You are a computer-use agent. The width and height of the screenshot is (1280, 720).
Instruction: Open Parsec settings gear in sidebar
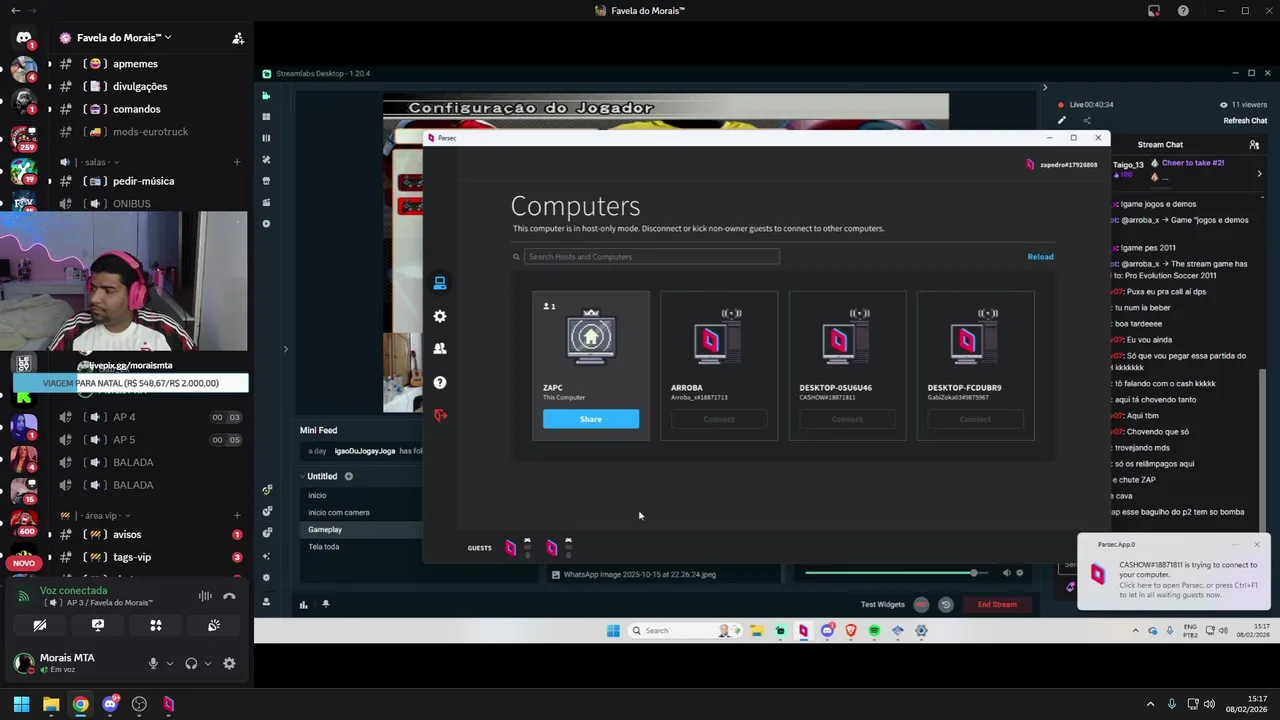click(440, 316)
